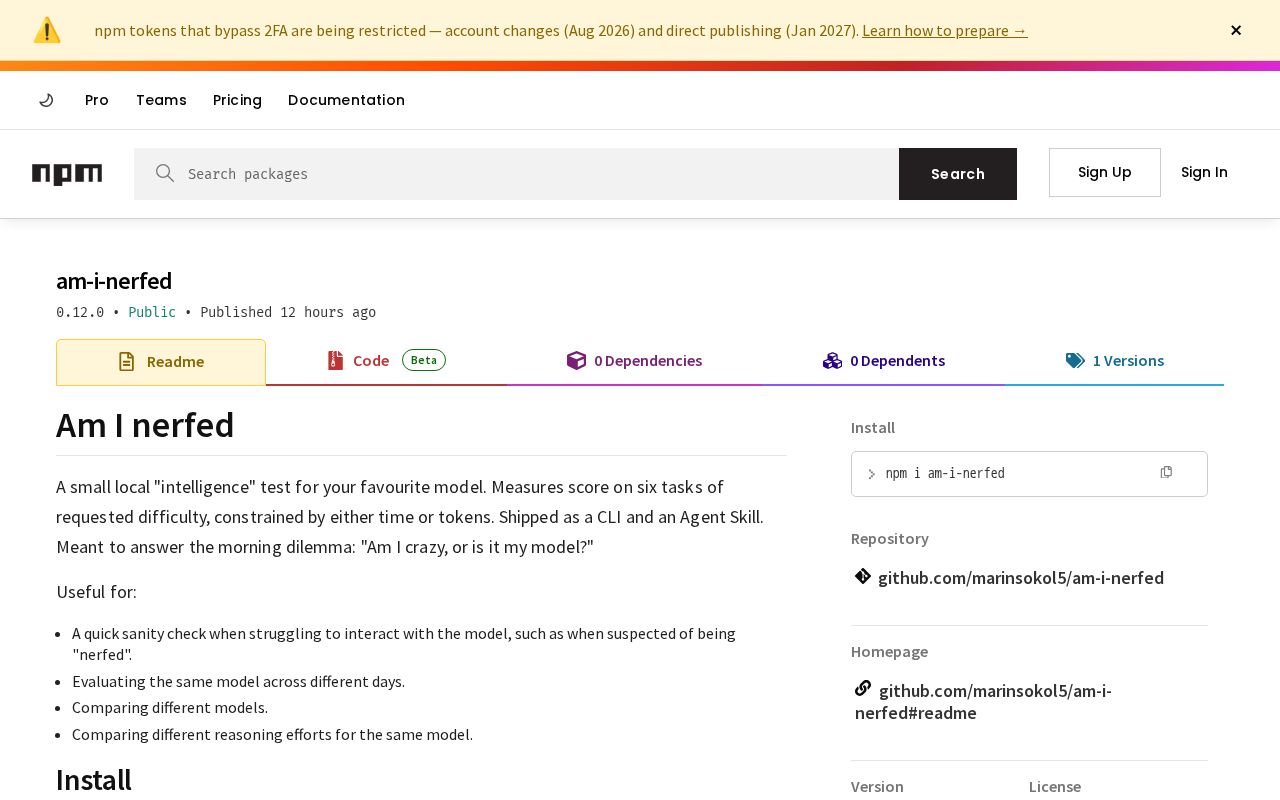Open Documentation link
This screenshot has height=800, width=1280.
(x=346, y=100)
